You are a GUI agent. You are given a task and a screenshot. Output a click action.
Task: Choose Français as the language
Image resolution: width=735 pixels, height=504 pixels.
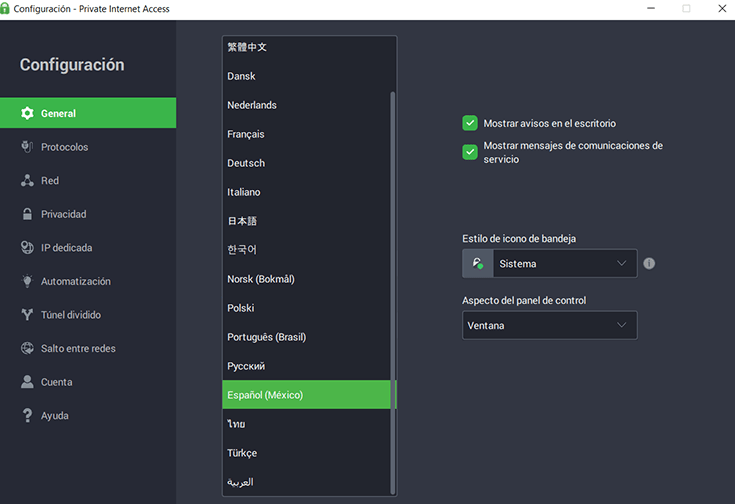tap(306, 134)
